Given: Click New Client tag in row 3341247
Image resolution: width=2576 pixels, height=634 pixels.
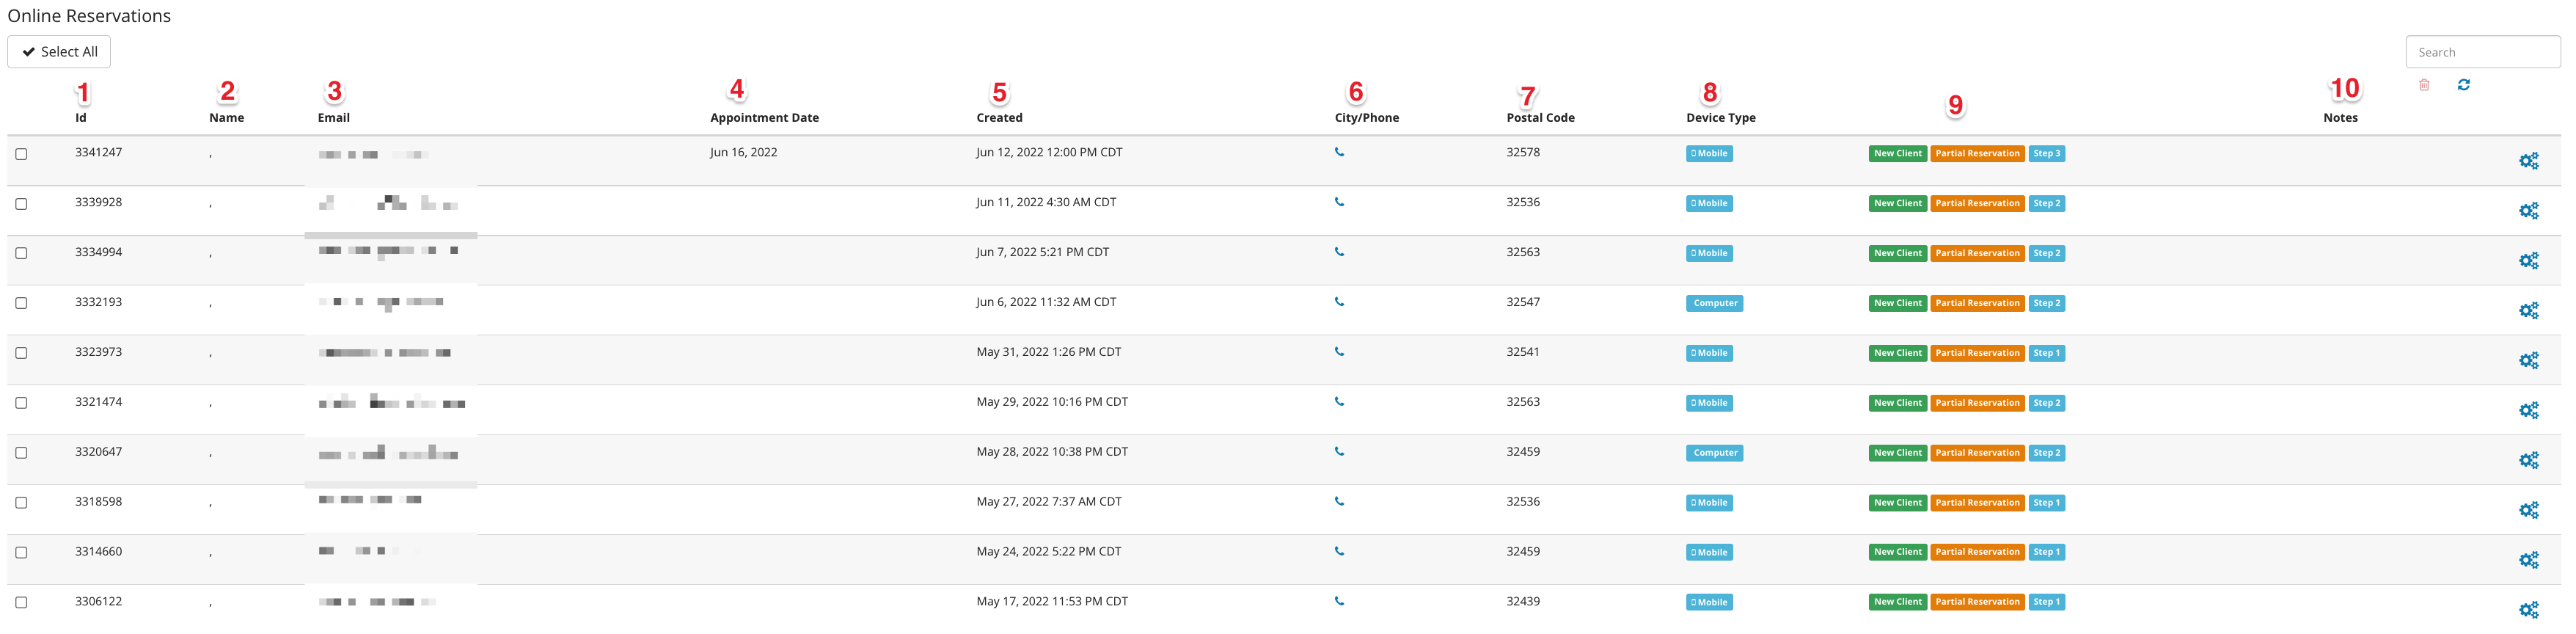Looking at the screenshot, I should pyautogui.click(x=1897, y=154).
